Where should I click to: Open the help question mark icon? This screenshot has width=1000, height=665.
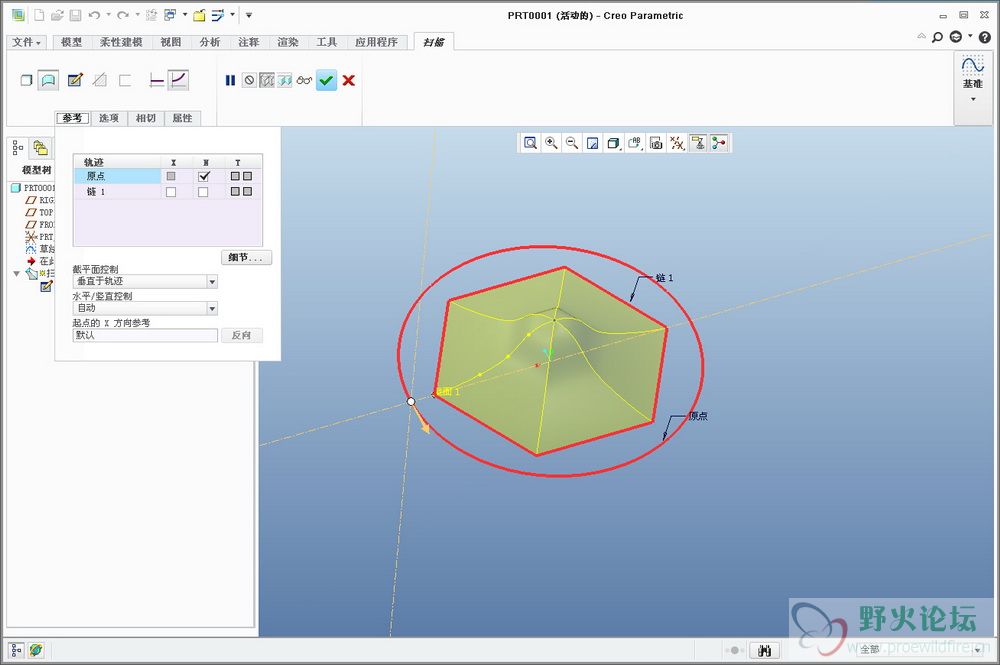pyautogui.click(x=984, y=37)
